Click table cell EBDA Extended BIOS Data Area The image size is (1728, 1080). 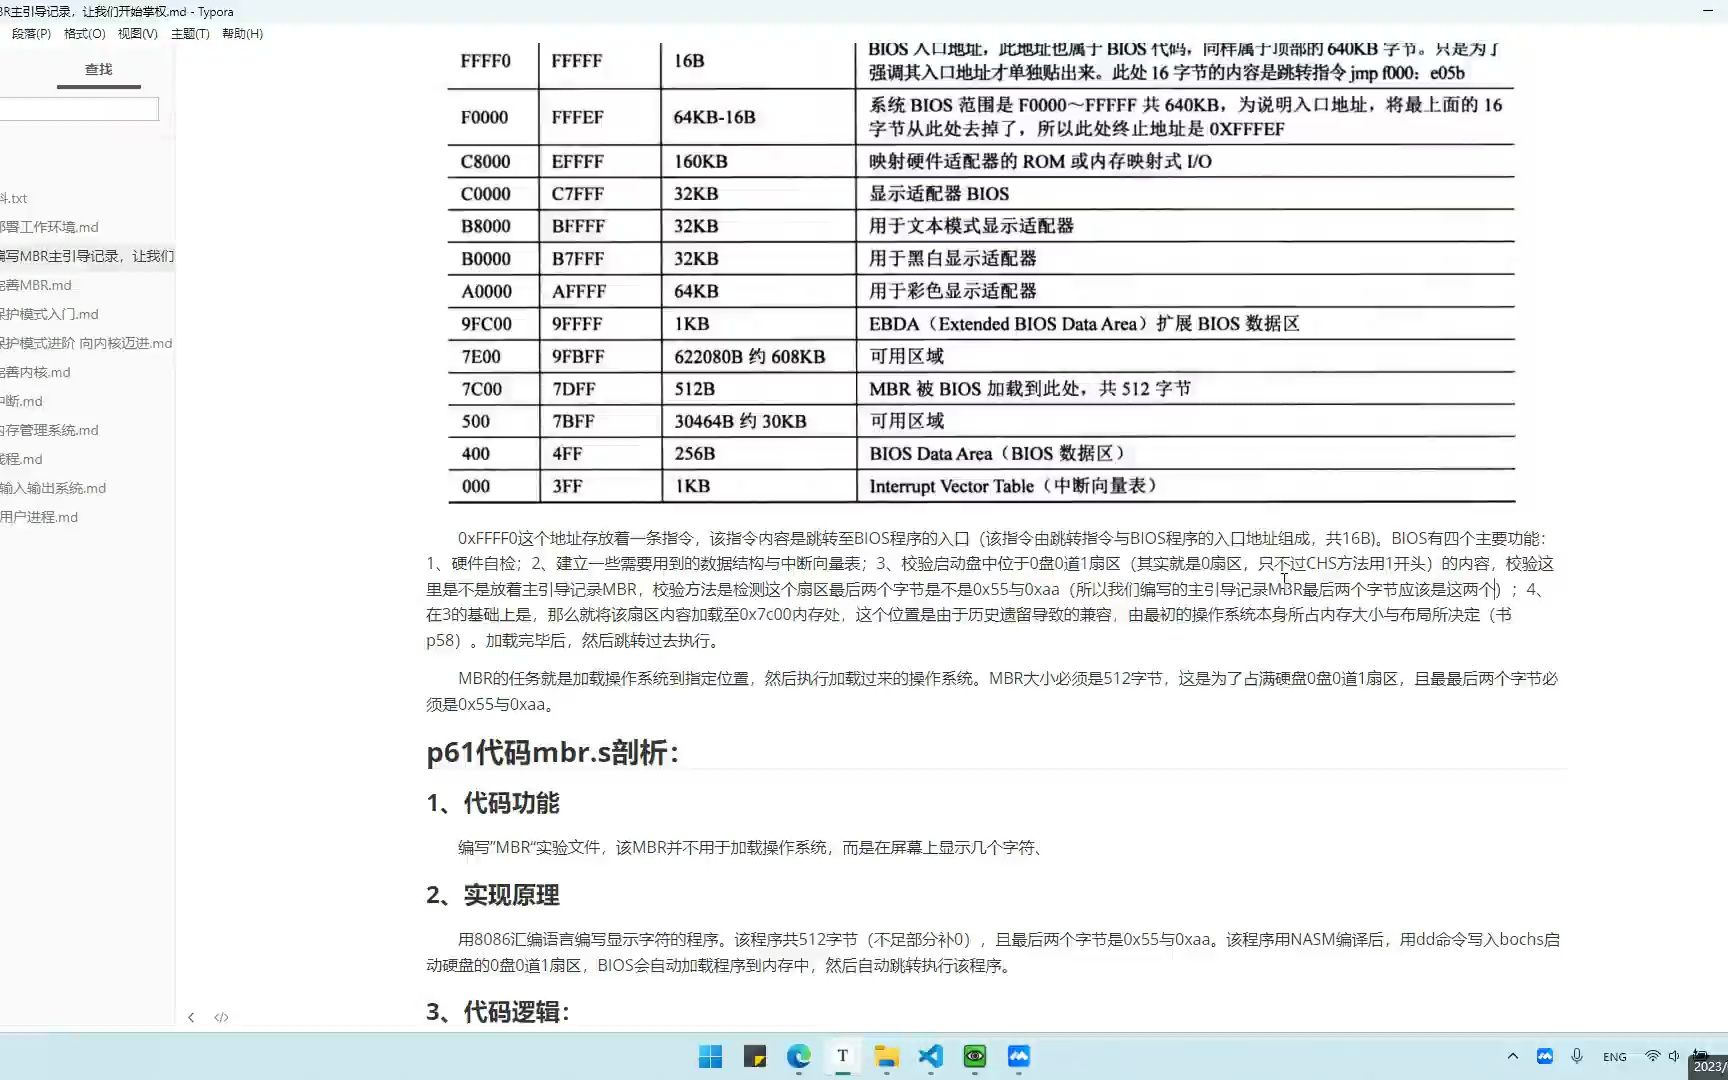[1084, 324]
